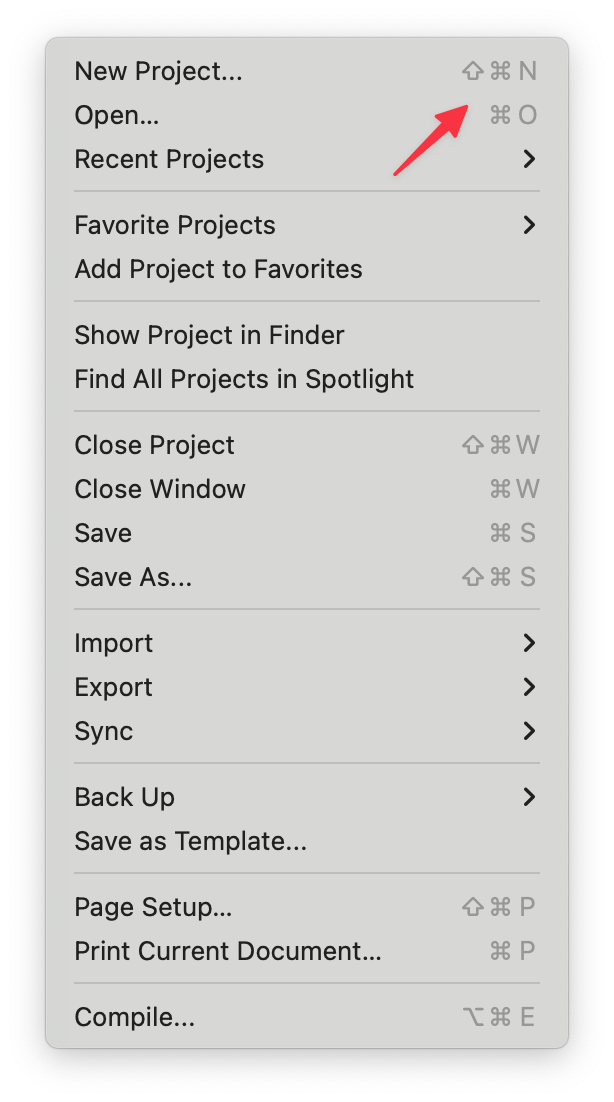Open the Favorite Projects submenu
This screenshot has width=614, height=1102.
click(x=175, y=225)
